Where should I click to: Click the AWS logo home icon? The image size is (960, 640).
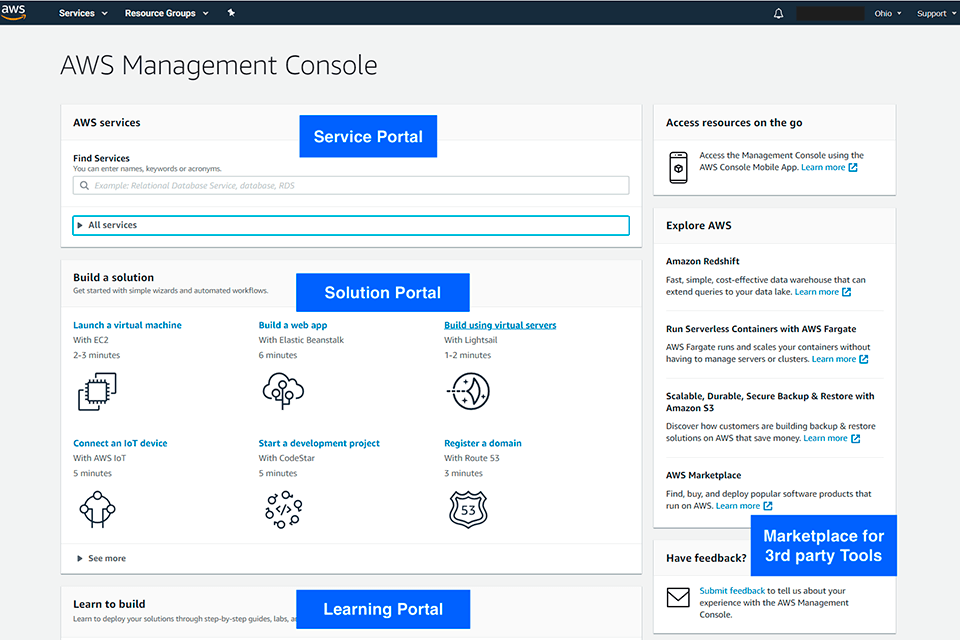coord(13,12)
